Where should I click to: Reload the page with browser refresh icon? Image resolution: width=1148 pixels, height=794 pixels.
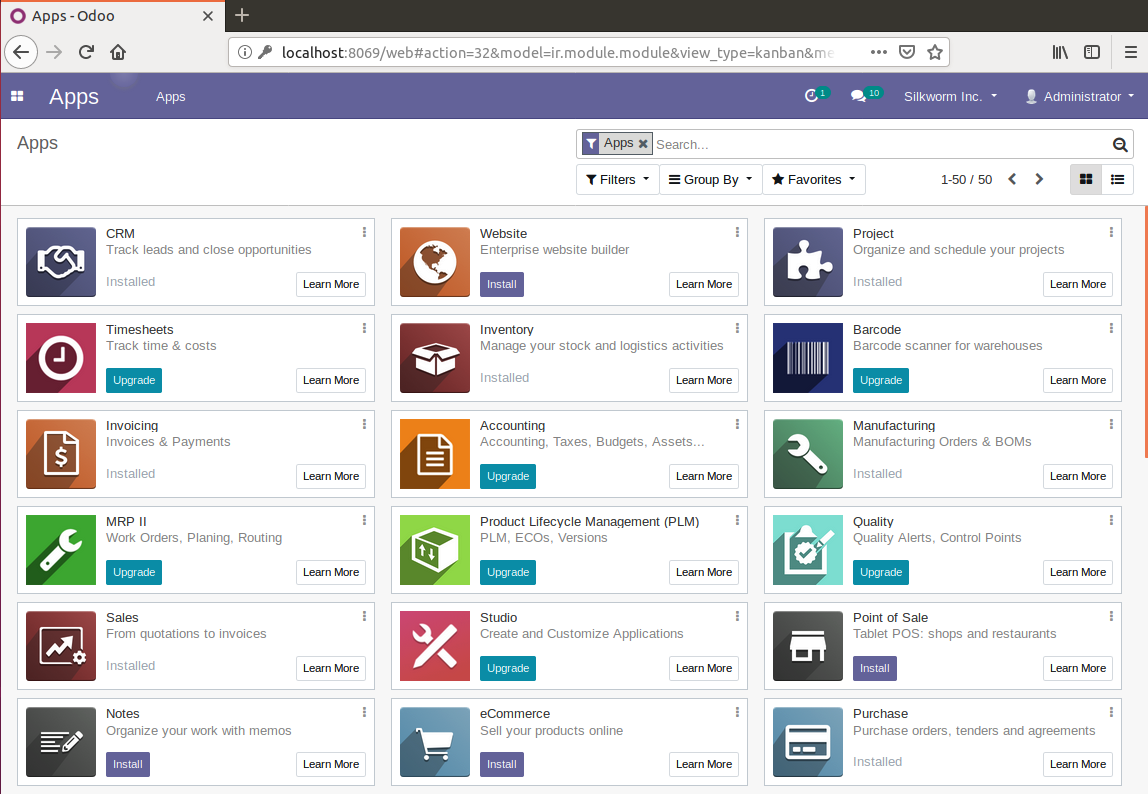86,52
